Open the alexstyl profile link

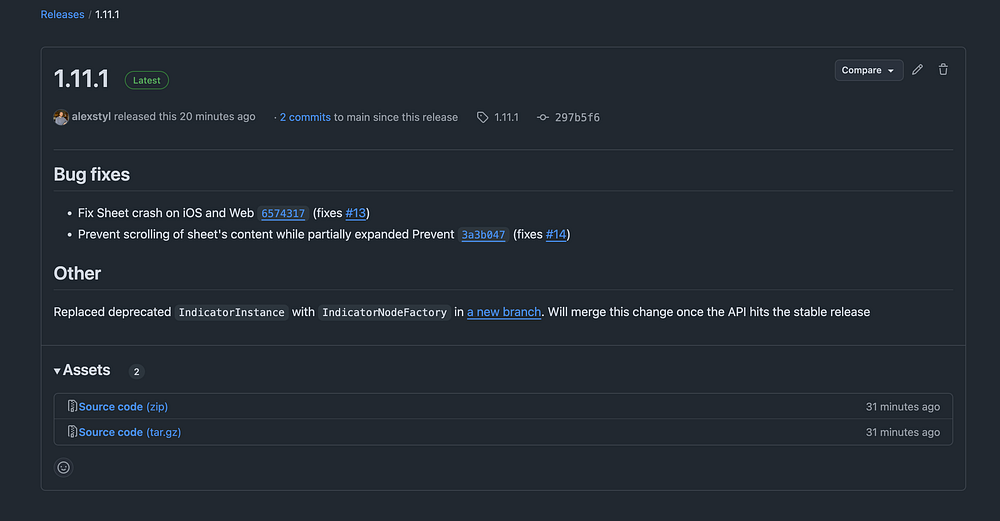point(91,117)
